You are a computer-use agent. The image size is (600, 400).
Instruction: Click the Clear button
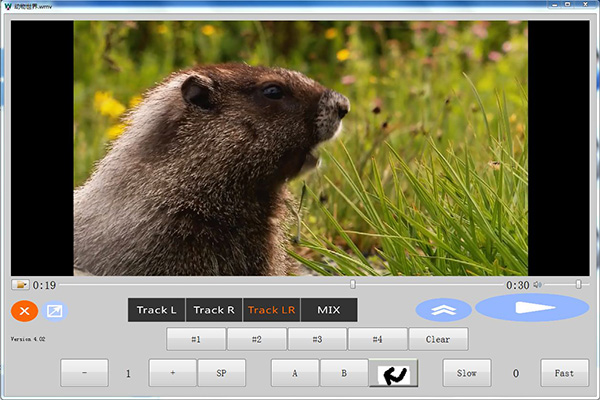pyautogui.click(x=438, y=339)
